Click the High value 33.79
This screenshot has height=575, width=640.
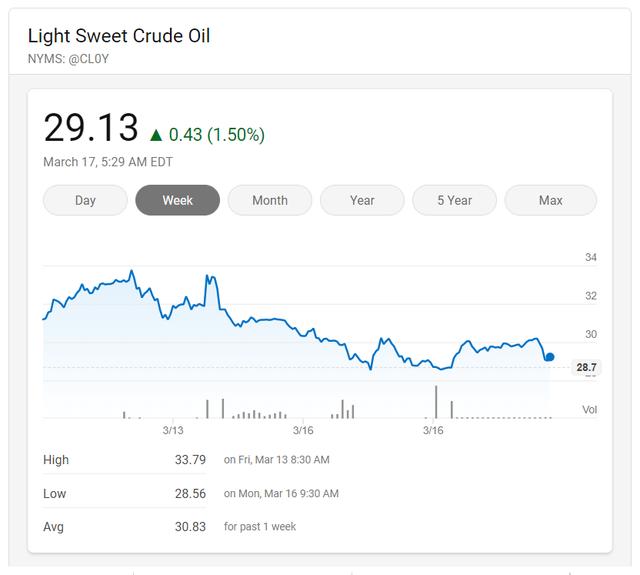tap(190, 460)
